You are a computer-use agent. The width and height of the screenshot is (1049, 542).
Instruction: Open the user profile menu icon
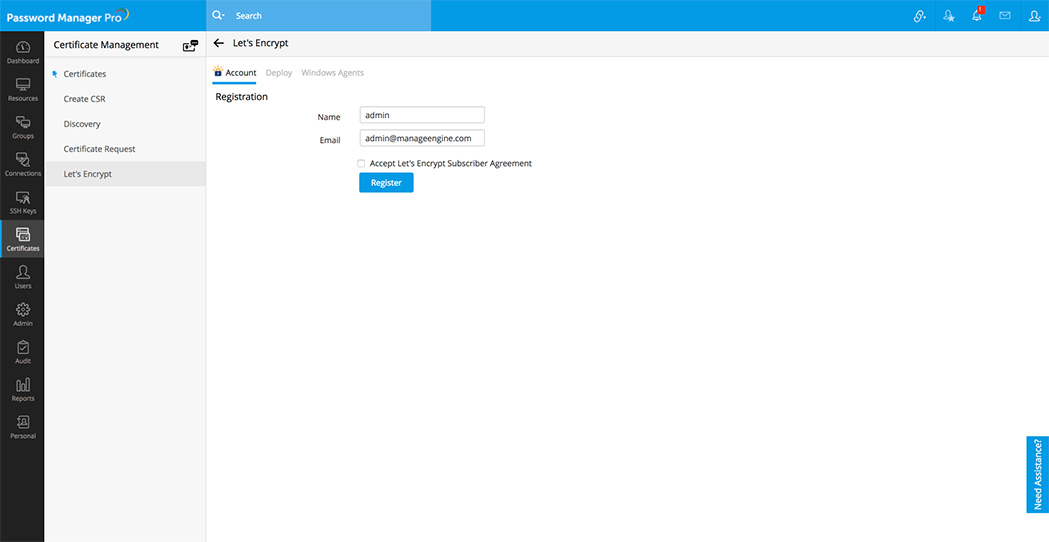tap(1034, 16)
